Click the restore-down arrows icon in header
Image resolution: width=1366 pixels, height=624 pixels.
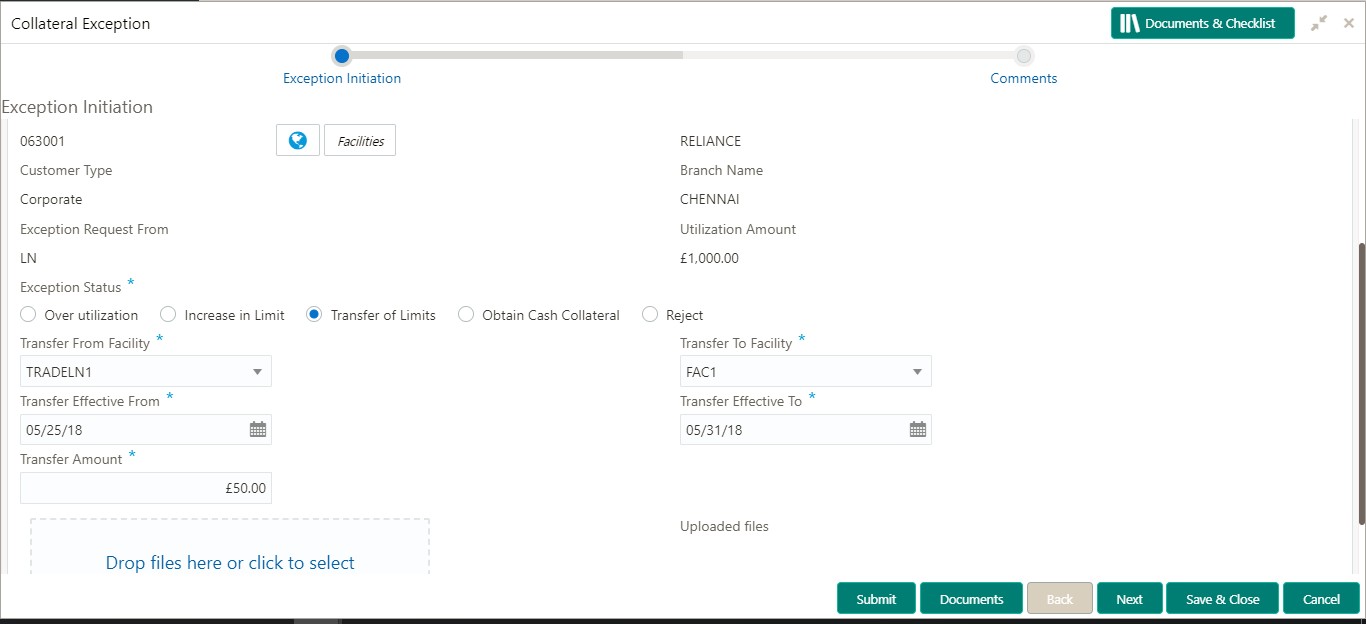coord(1319,23)
